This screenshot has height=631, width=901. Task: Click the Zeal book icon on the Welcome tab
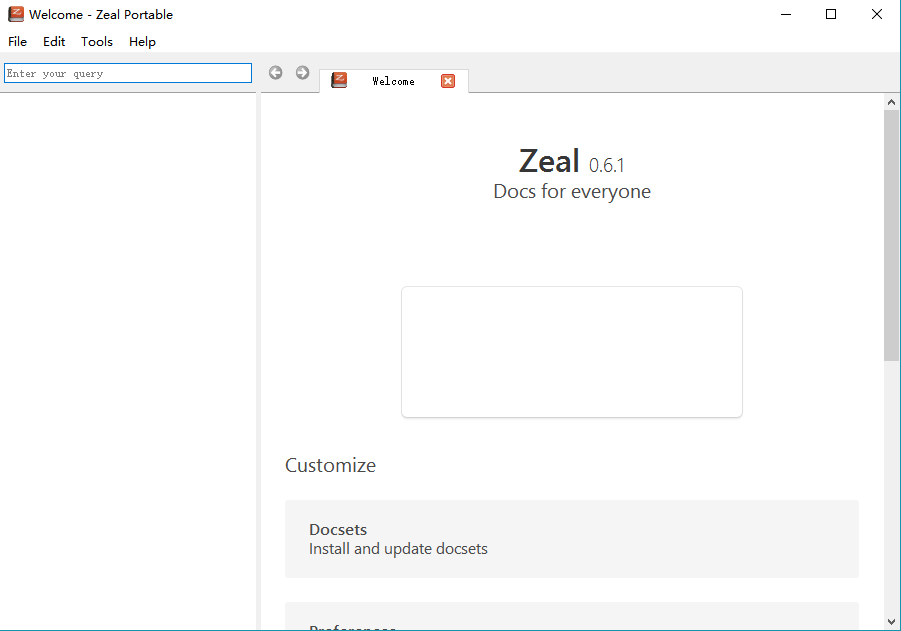(x=339, y=80)
